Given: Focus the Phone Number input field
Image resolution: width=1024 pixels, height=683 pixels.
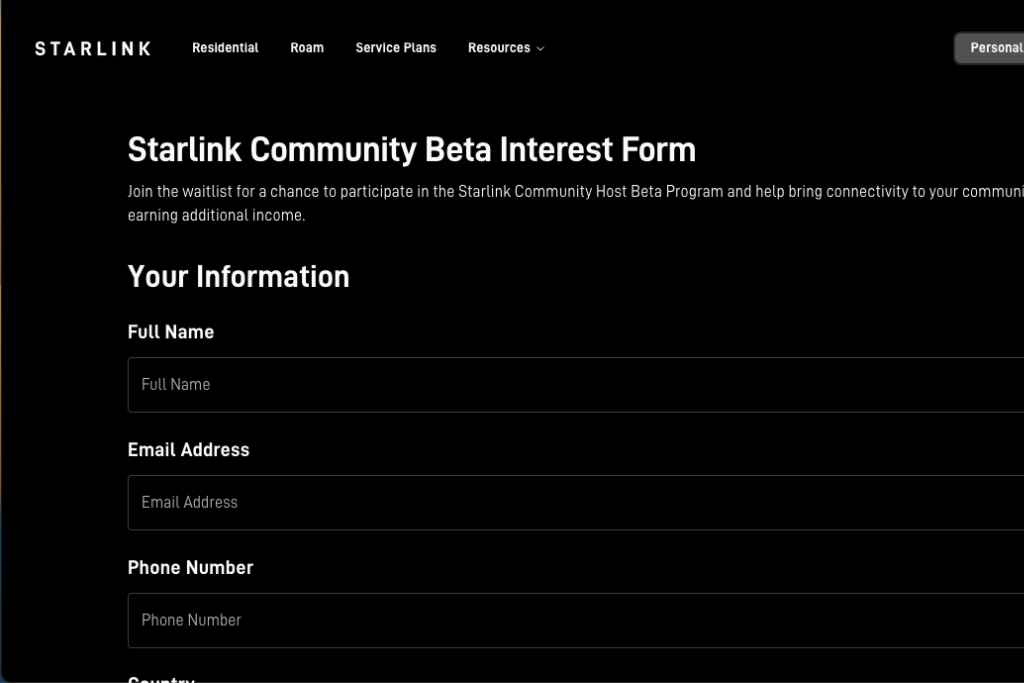Looking at the screenshot, I should (x=576, y=620).
